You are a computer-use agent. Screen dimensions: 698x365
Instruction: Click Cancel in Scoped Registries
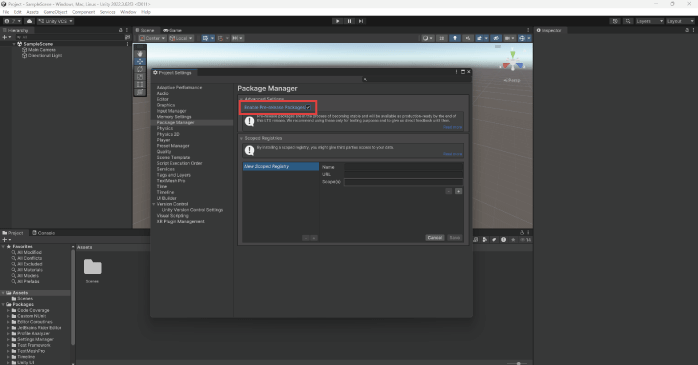click(434, 238)
